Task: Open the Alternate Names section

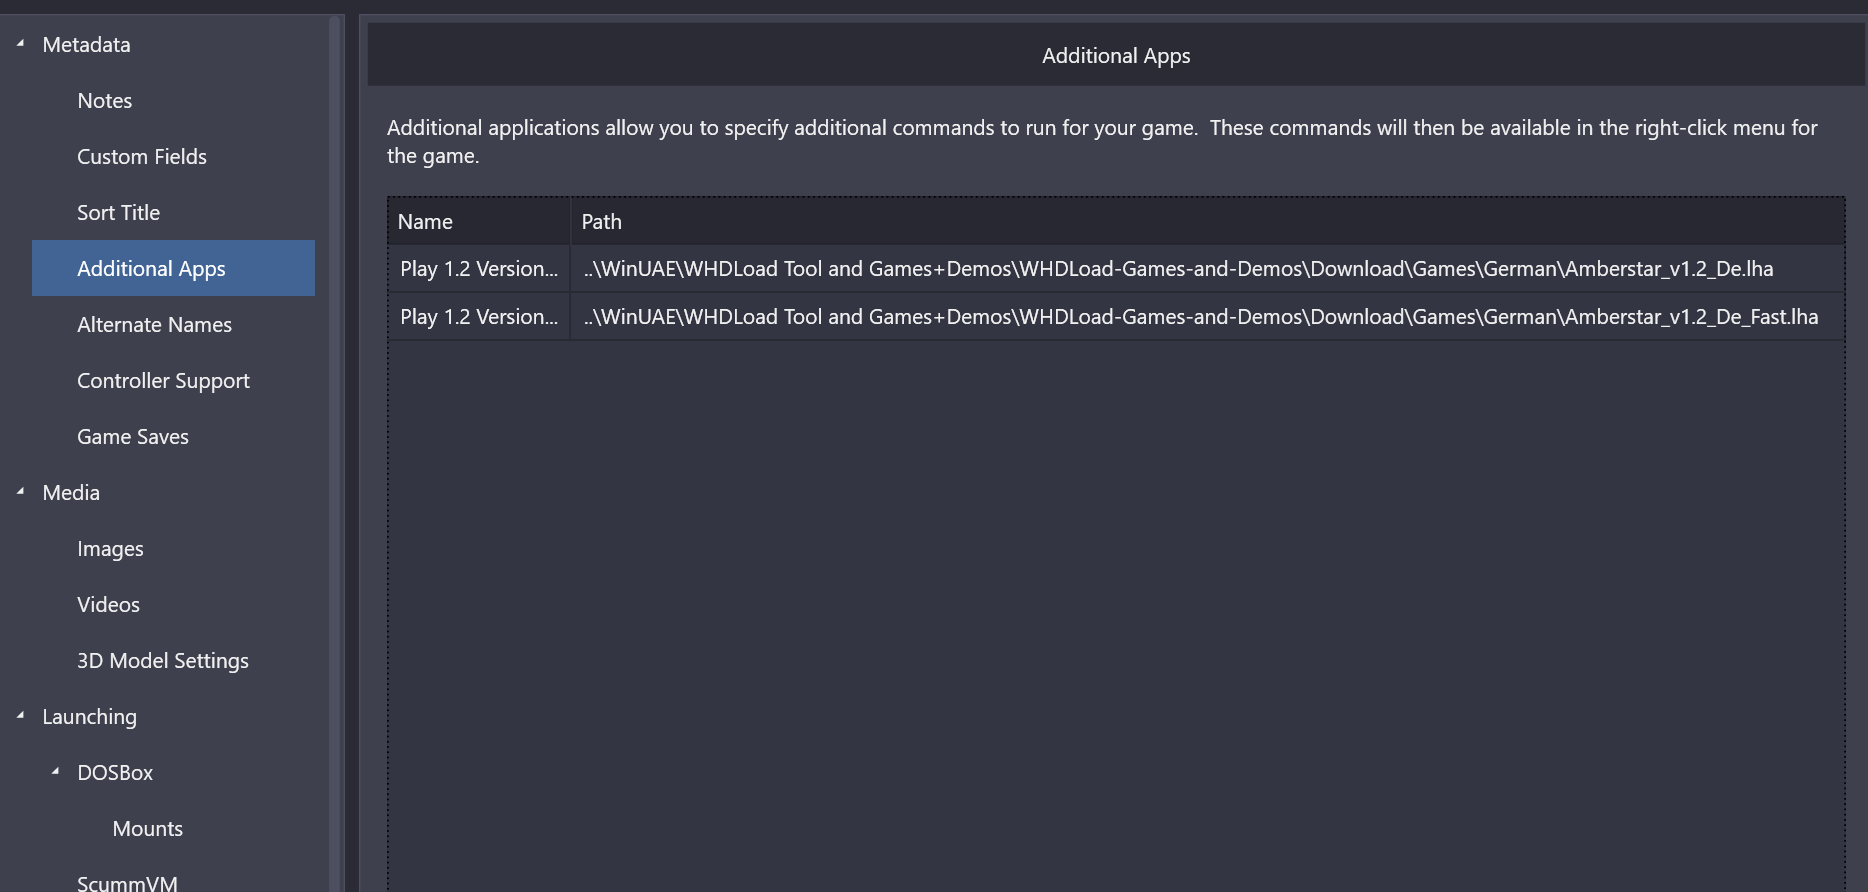Action: pyautogui.click(x=155, y=324)
